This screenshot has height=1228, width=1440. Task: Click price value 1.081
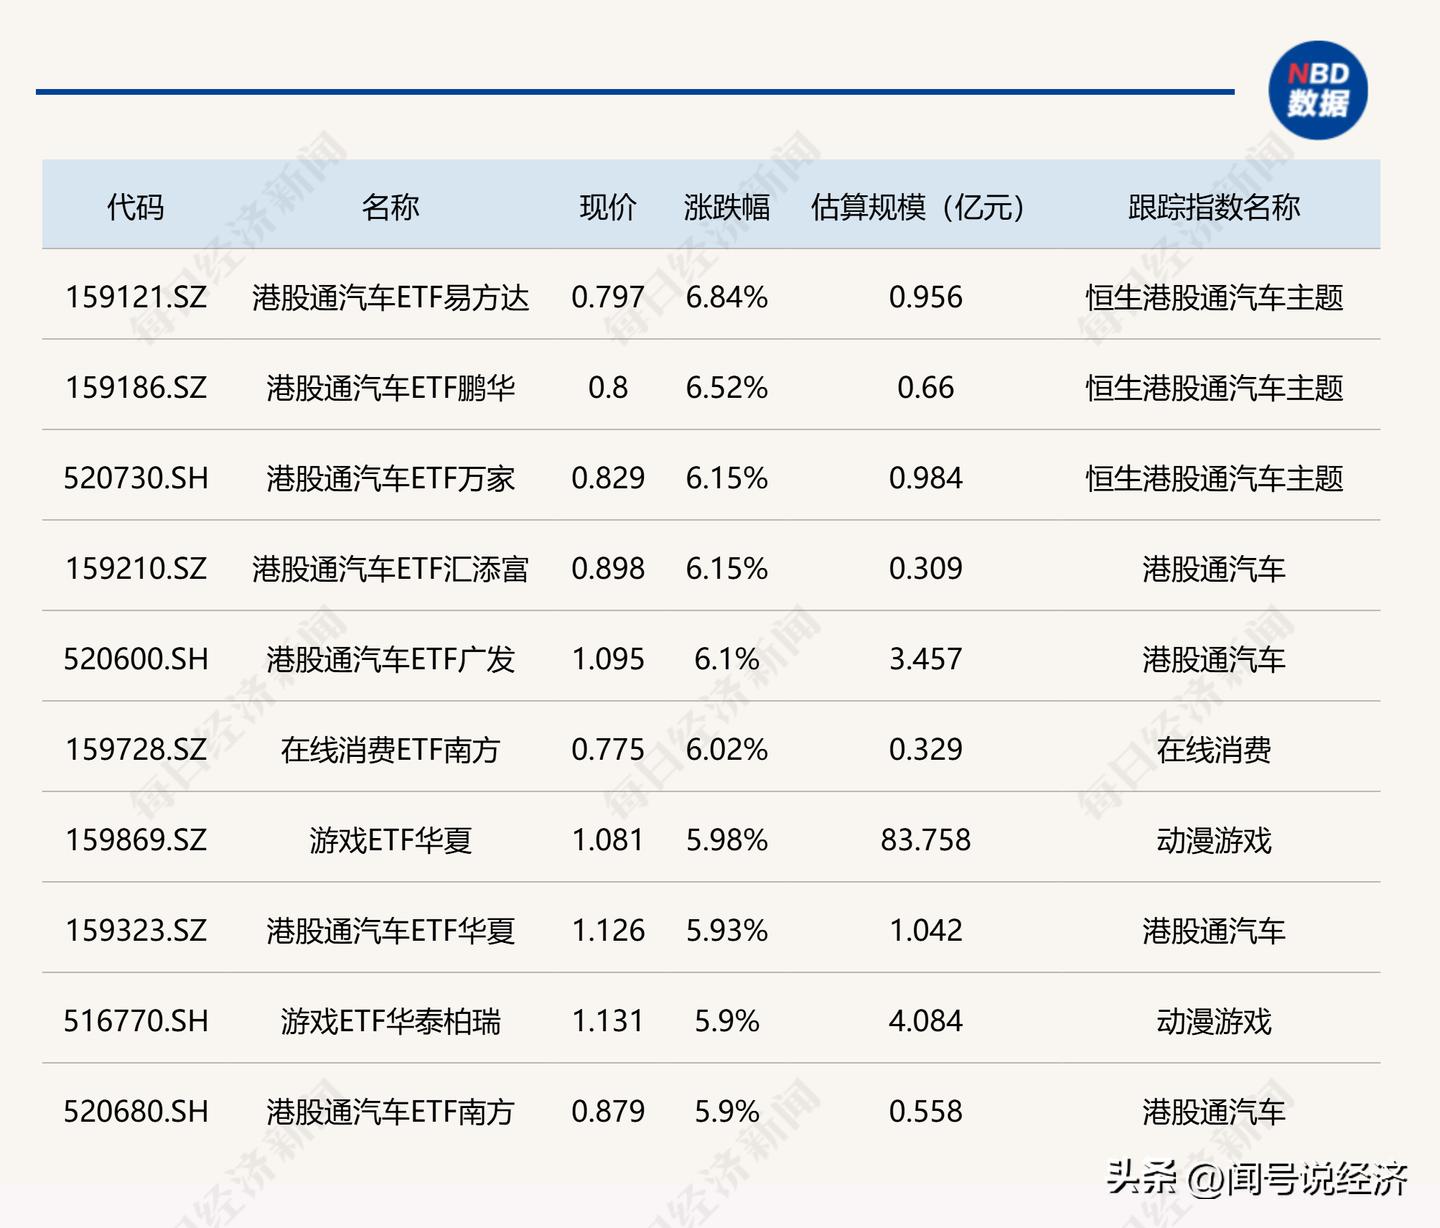[608, 840]
